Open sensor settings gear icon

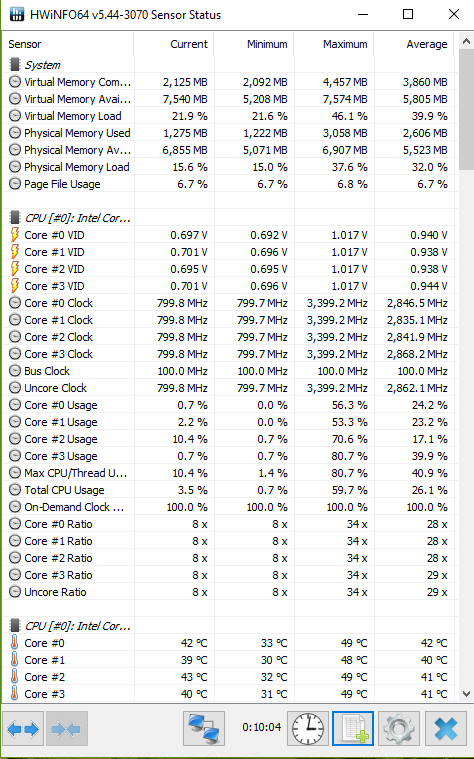point(399,728)
